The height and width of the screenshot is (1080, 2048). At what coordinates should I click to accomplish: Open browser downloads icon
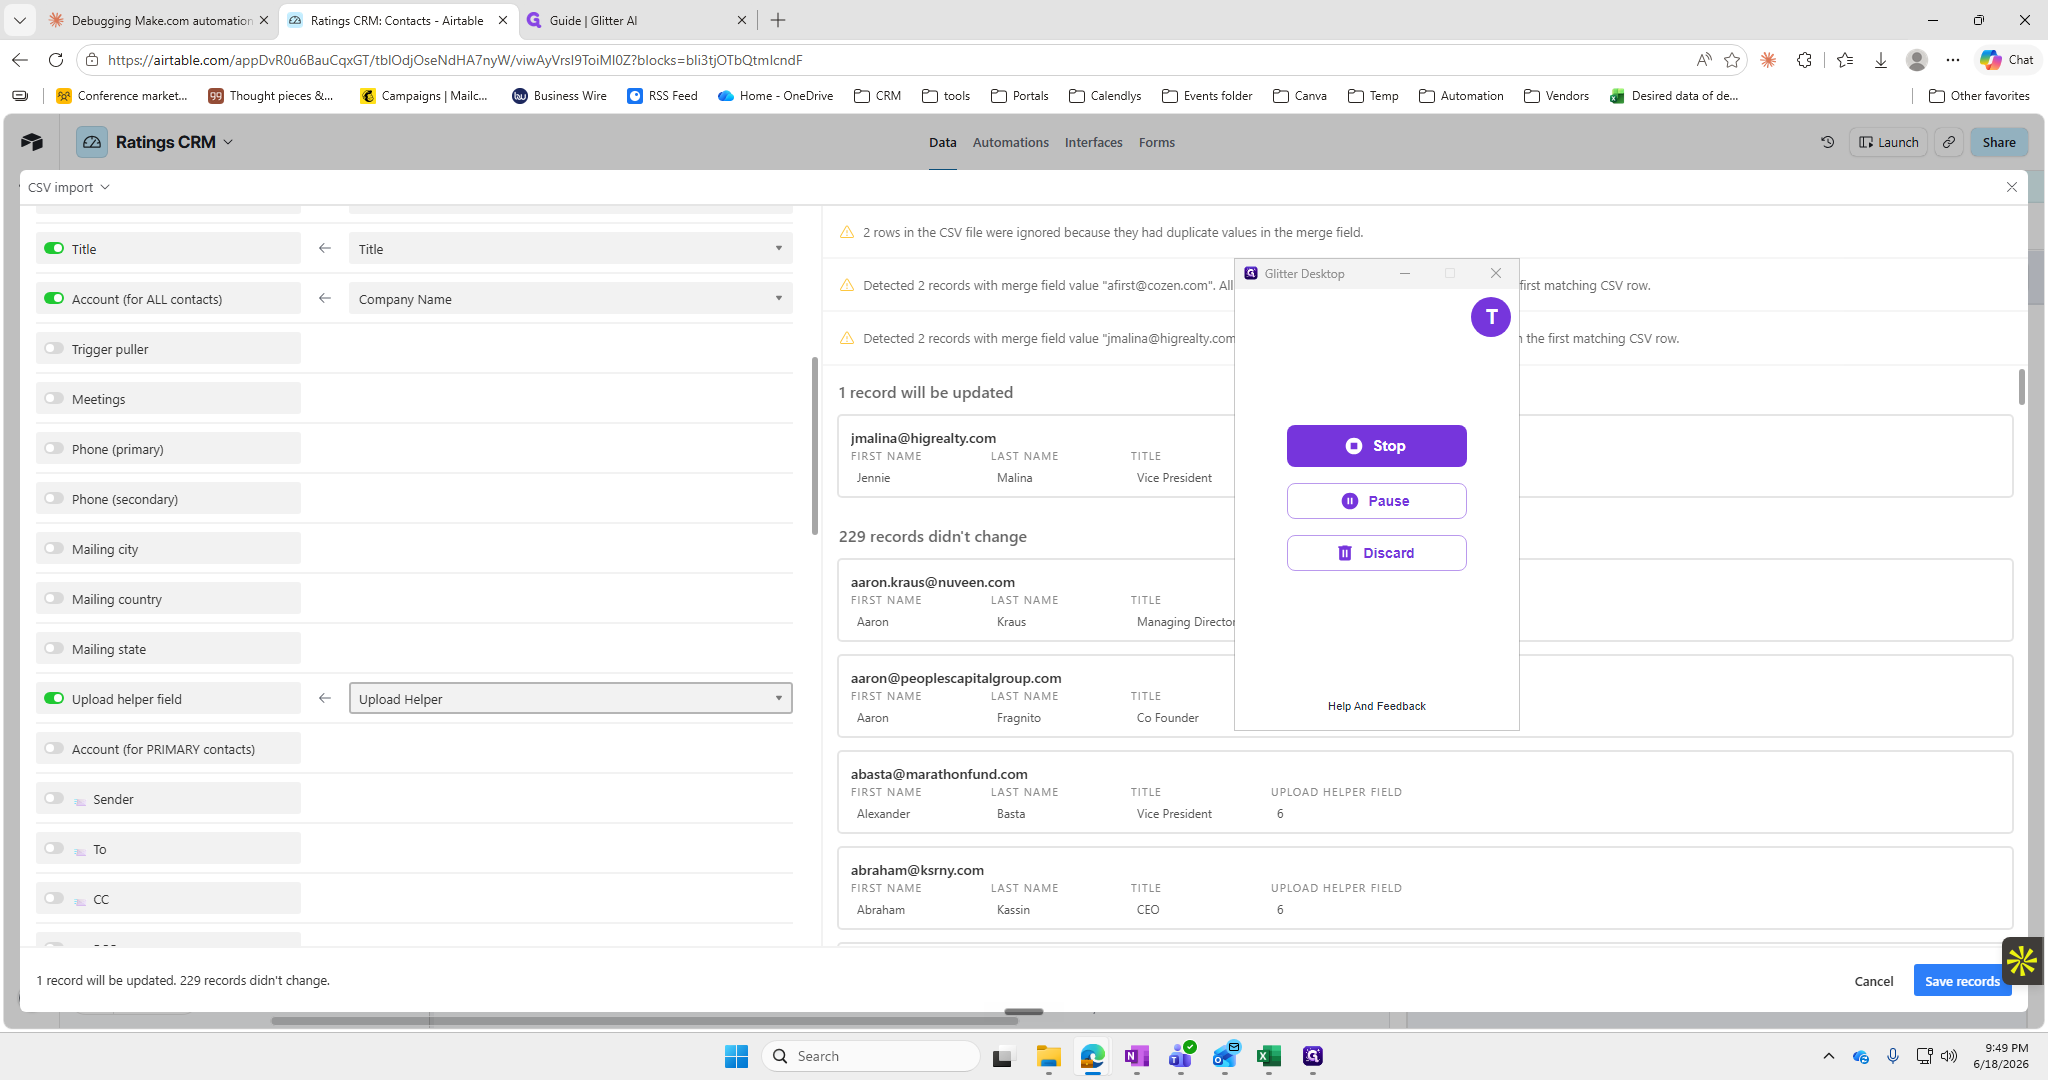pyautogui.click(x=1880, y=60)
